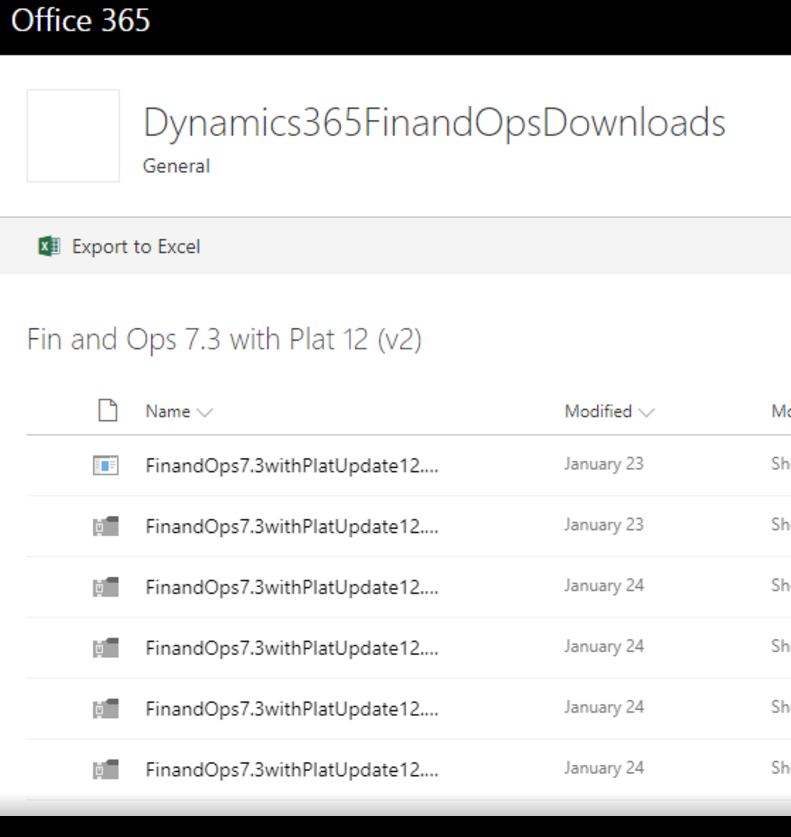Click January 24 date in third row

604,586
